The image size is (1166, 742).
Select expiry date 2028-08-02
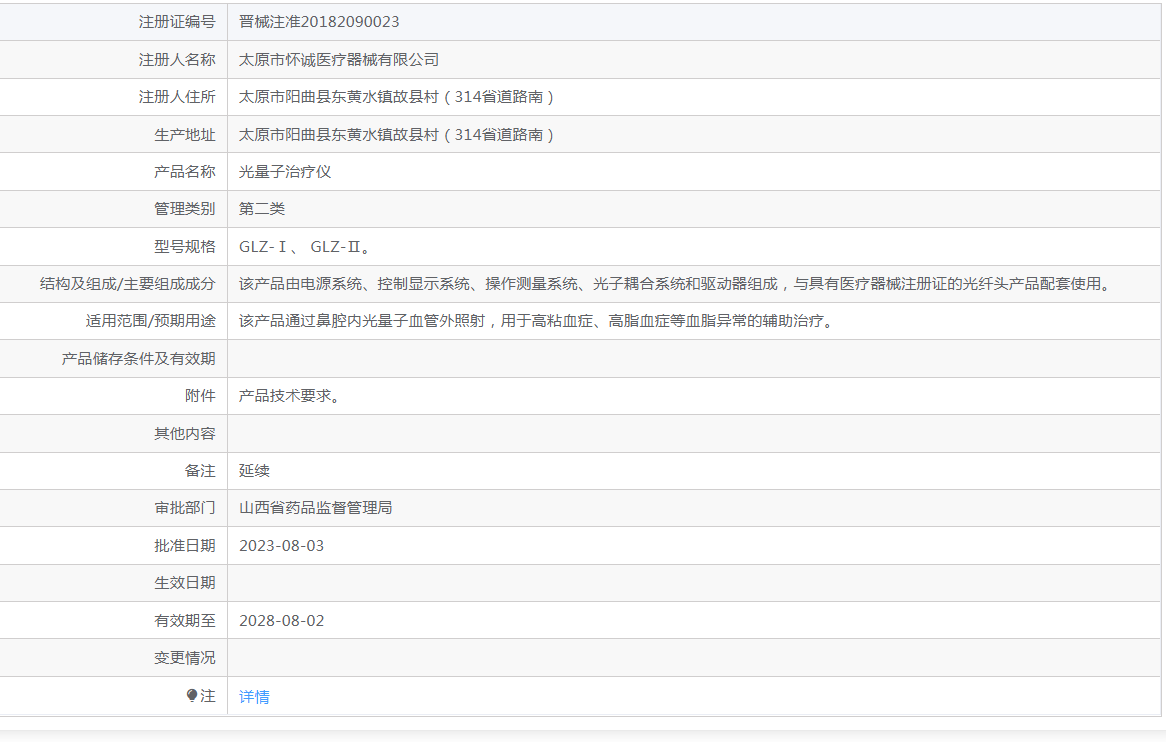pyautogui.click(x=282, y=621)
